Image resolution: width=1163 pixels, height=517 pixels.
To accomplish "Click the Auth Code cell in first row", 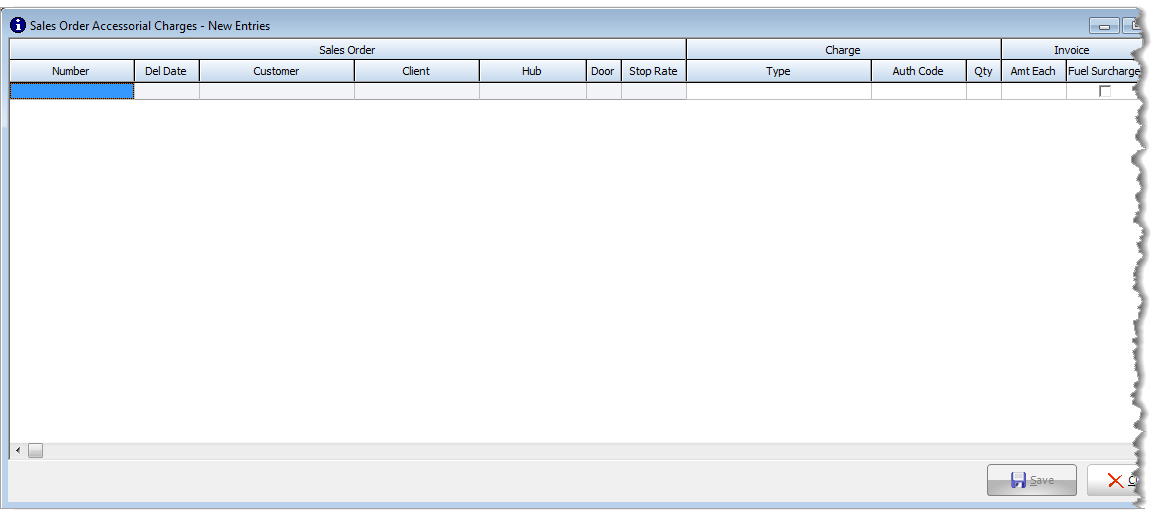I will 919,91.
